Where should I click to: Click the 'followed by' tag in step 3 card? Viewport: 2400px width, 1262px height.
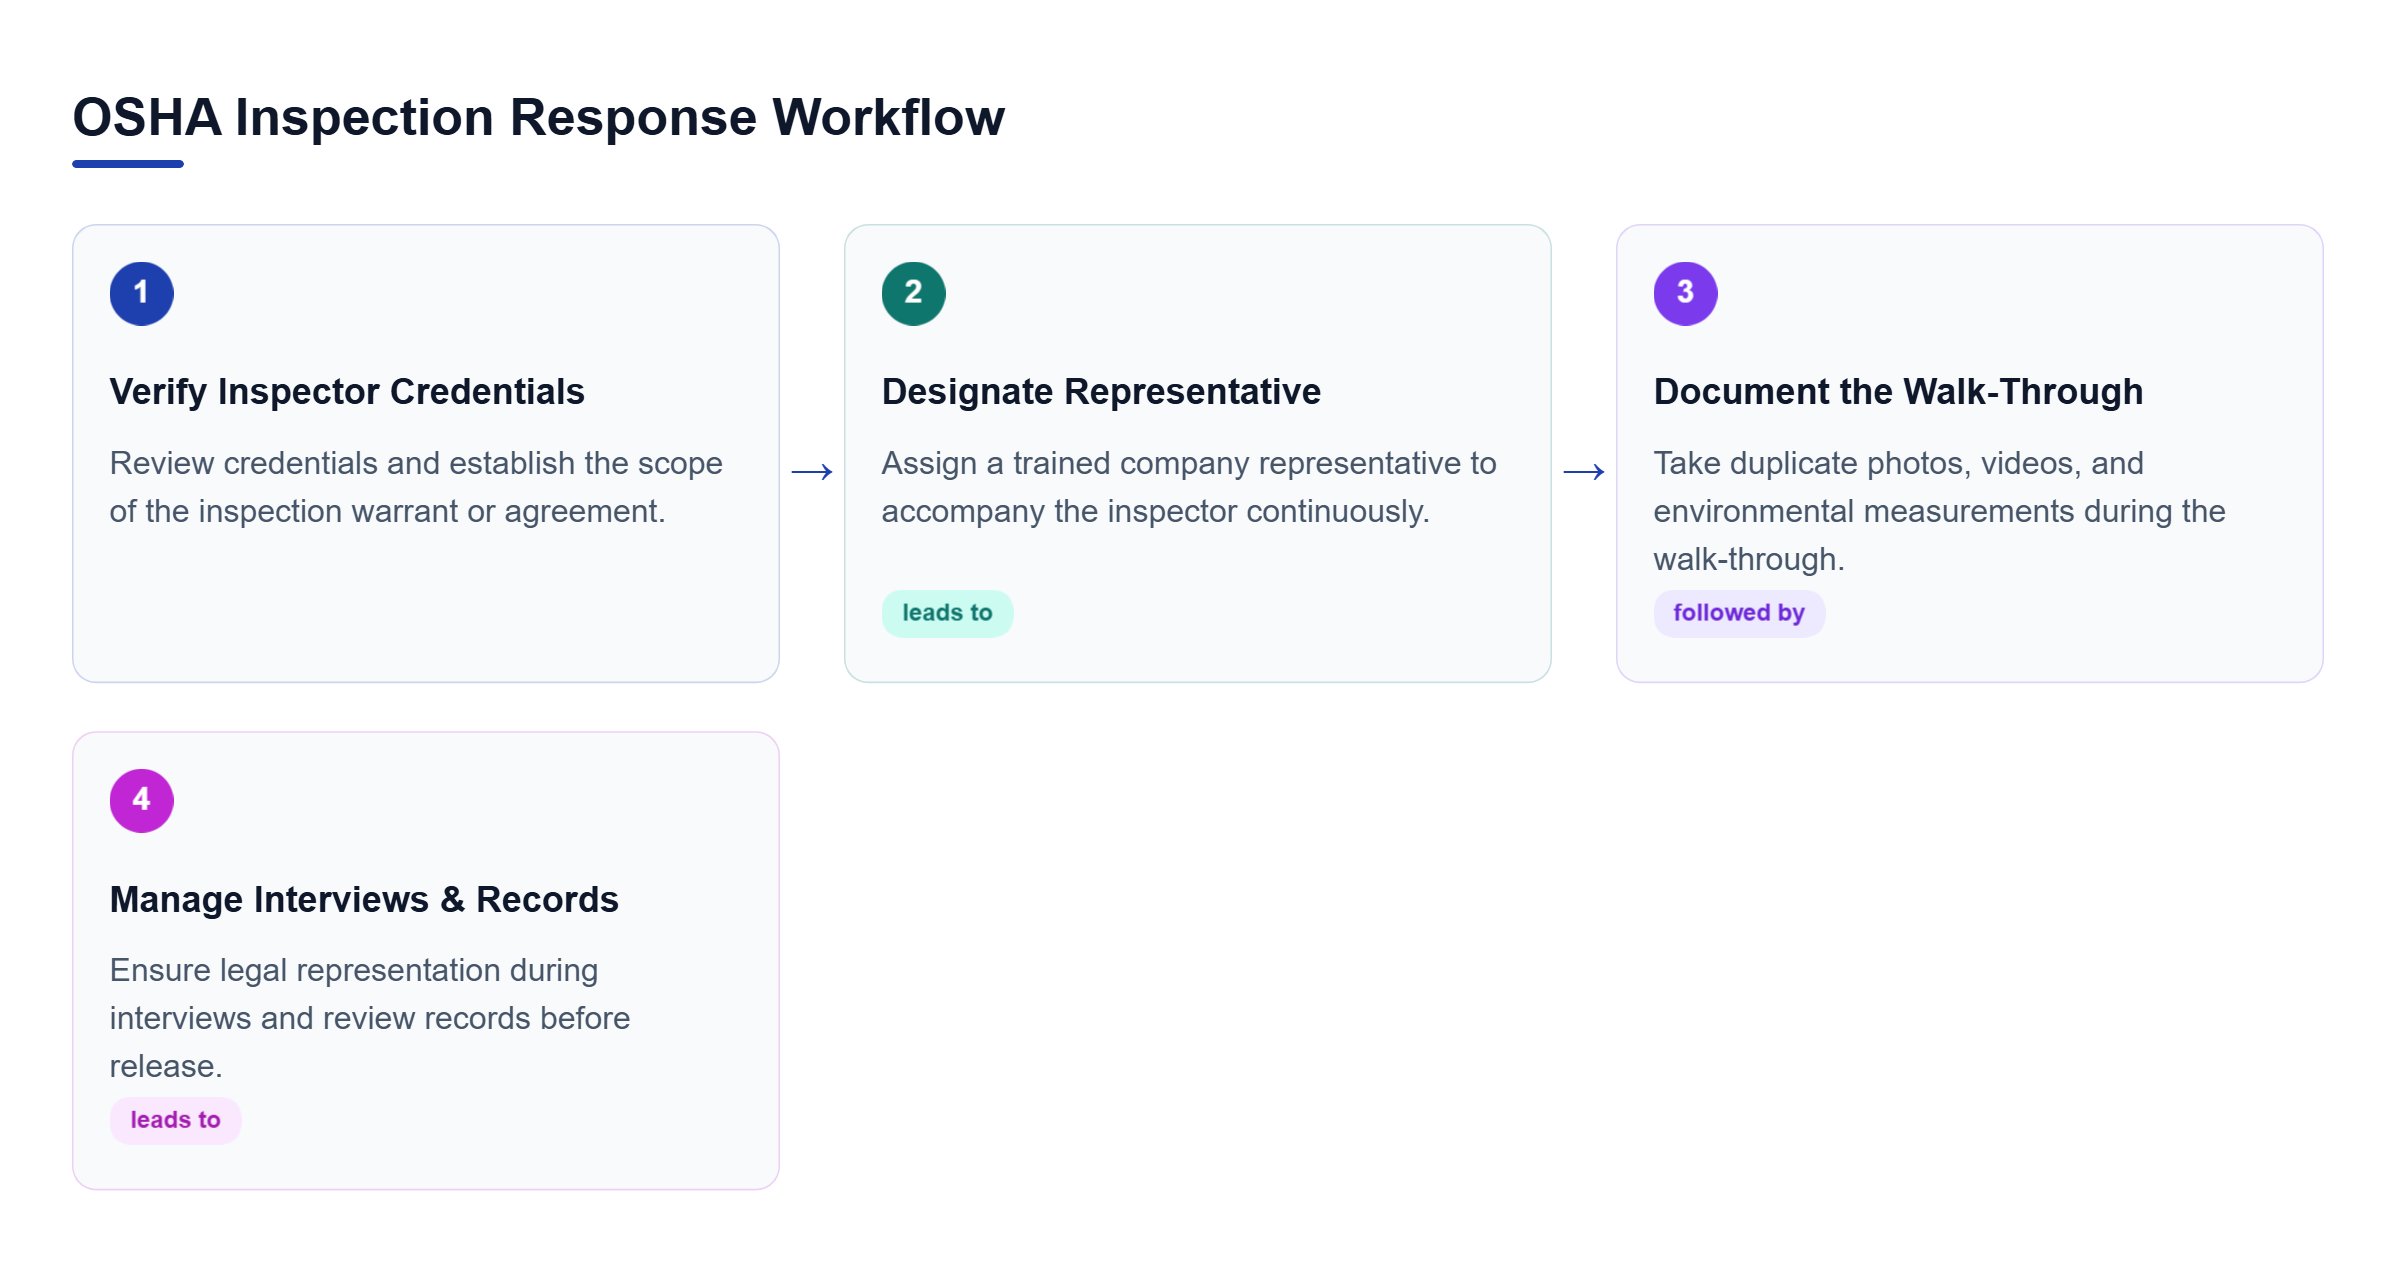pyautogui.click(x=1739, y=613)
